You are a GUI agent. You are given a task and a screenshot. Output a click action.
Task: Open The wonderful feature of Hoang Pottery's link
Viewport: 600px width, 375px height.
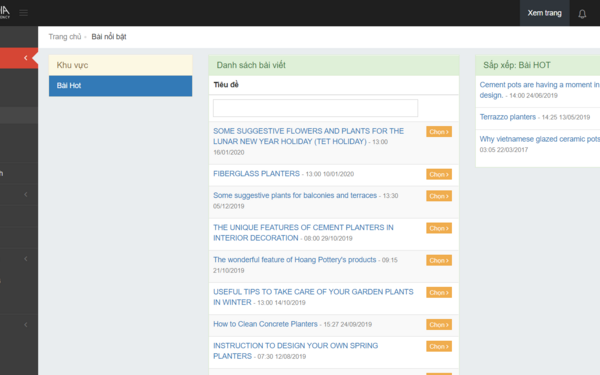click(295, 260)
